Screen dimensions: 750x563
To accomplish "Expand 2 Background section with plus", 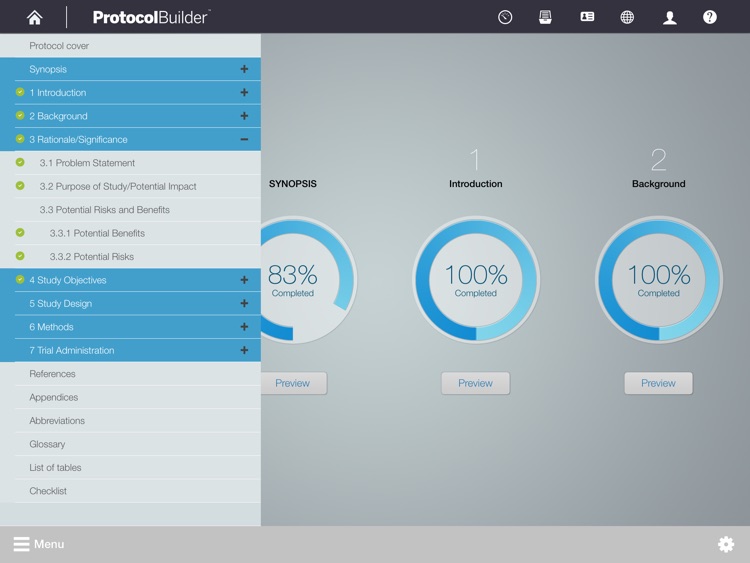I will [x=244, y=116].
